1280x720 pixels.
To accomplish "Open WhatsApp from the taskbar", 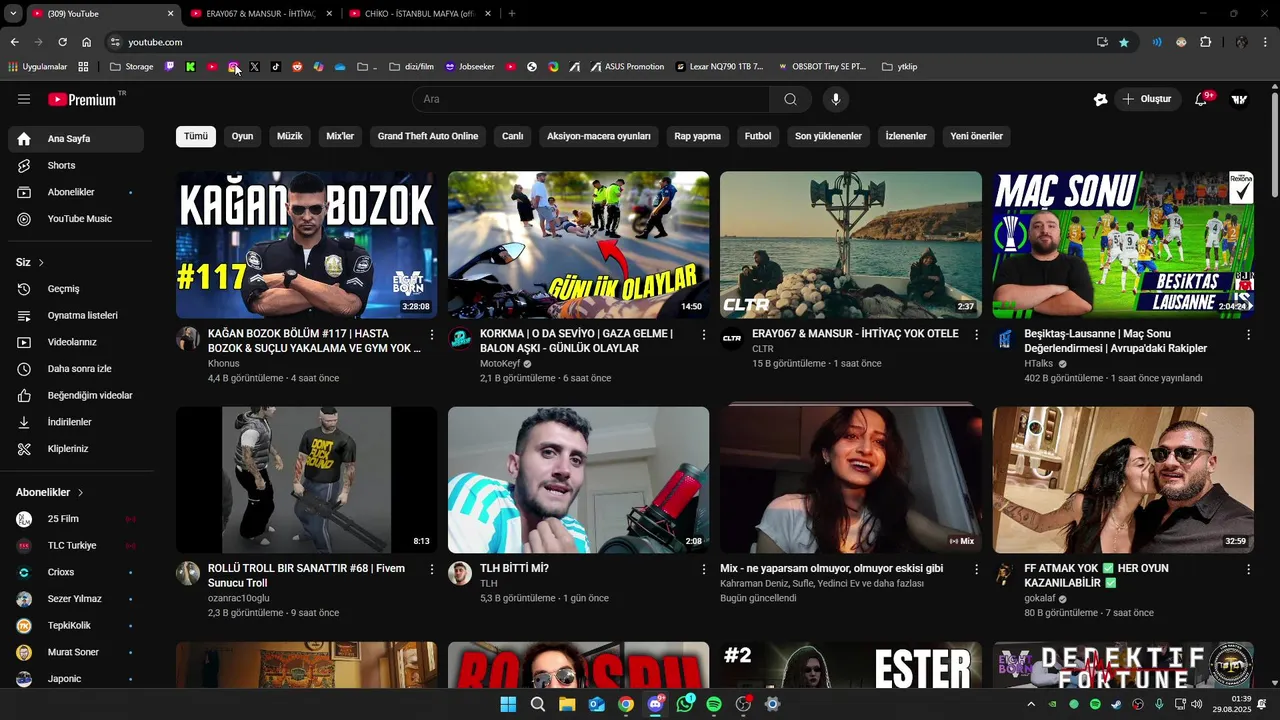I will coord(685,704).
